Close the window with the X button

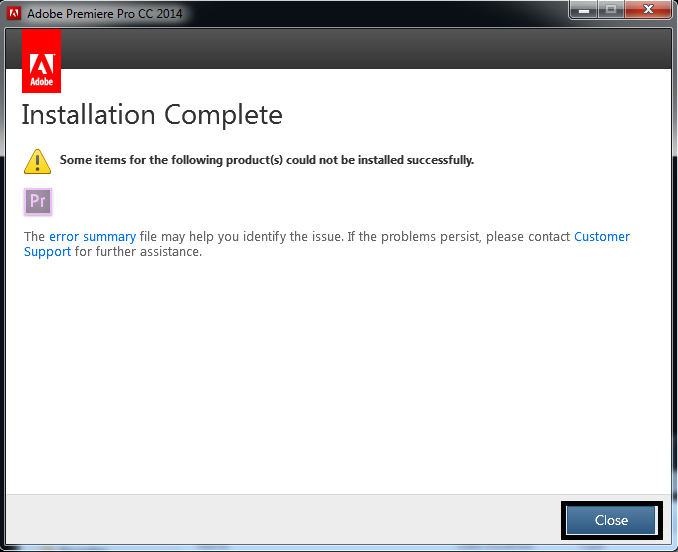point(648,10)
